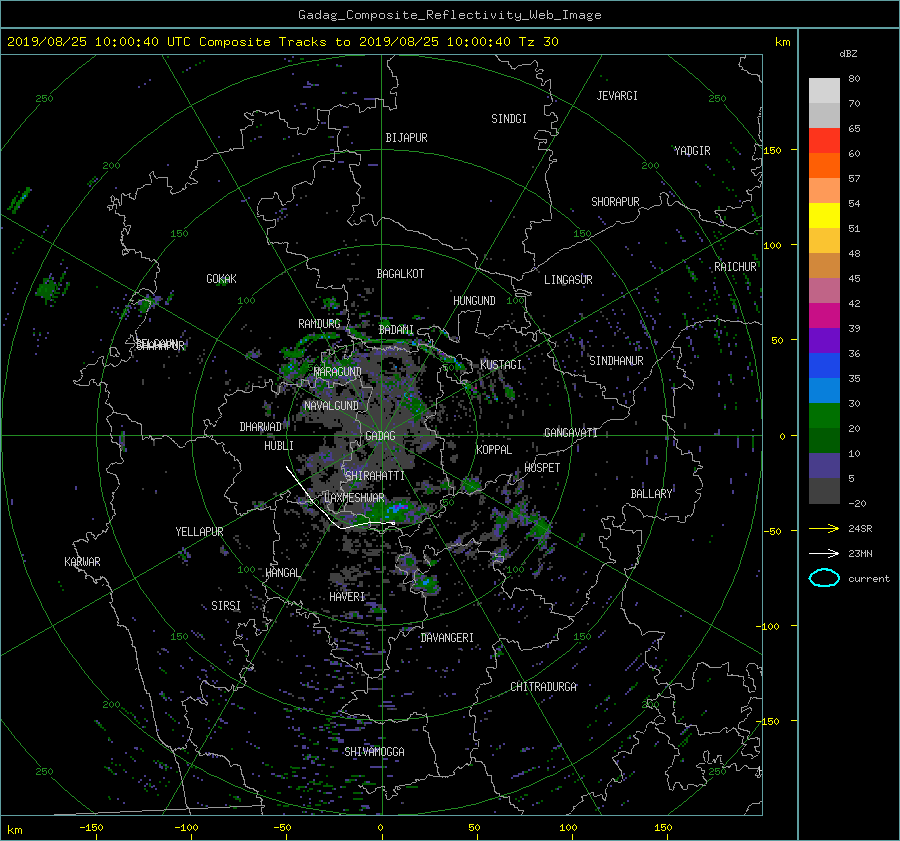Screen dimensions: 900x841
Task: Pick the dark gray -20 to 5 dBZ band
Action: pyautogui.click(x=824, y=491)
